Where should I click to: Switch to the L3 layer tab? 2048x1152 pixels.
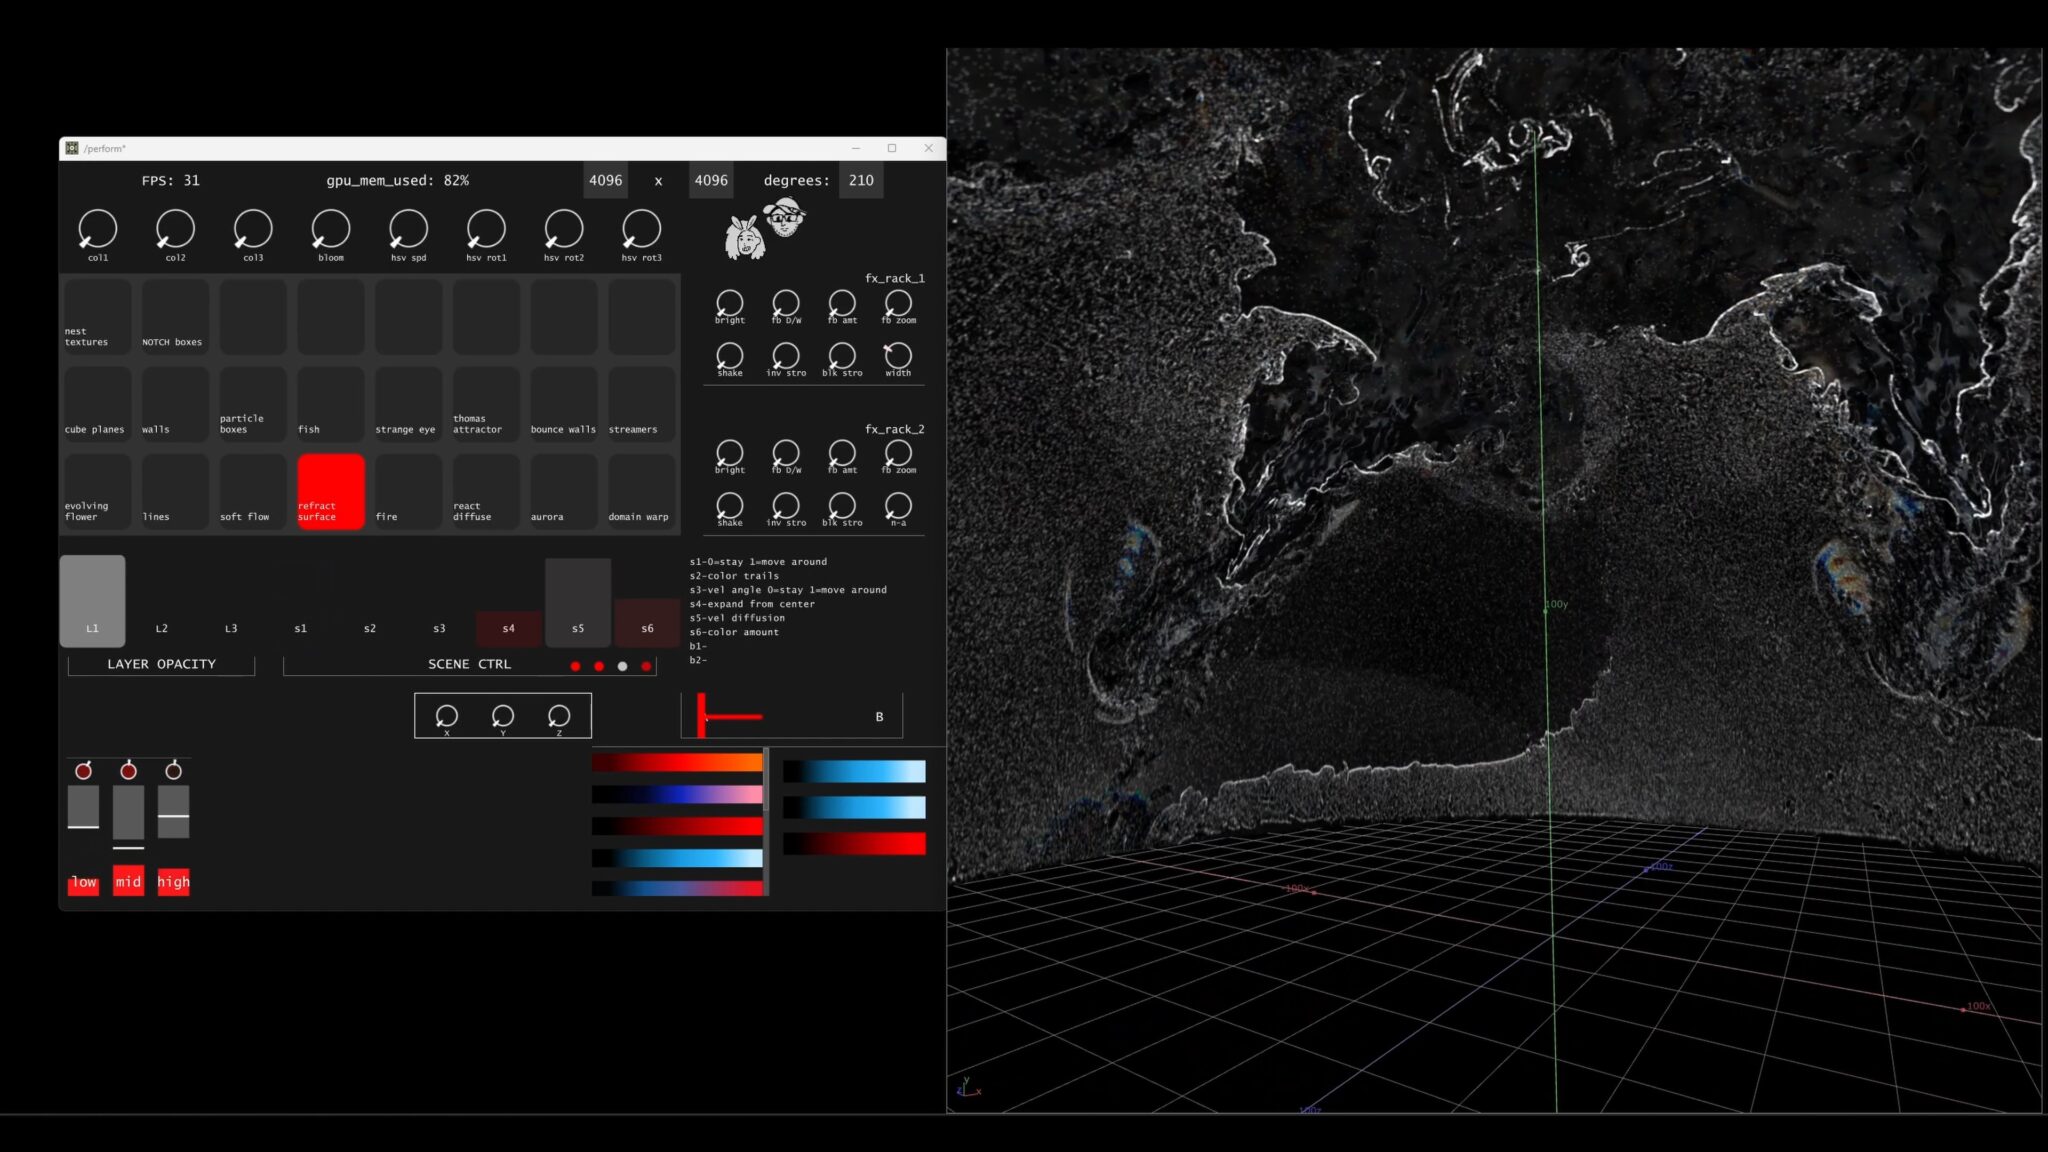[x=230, y=628]
